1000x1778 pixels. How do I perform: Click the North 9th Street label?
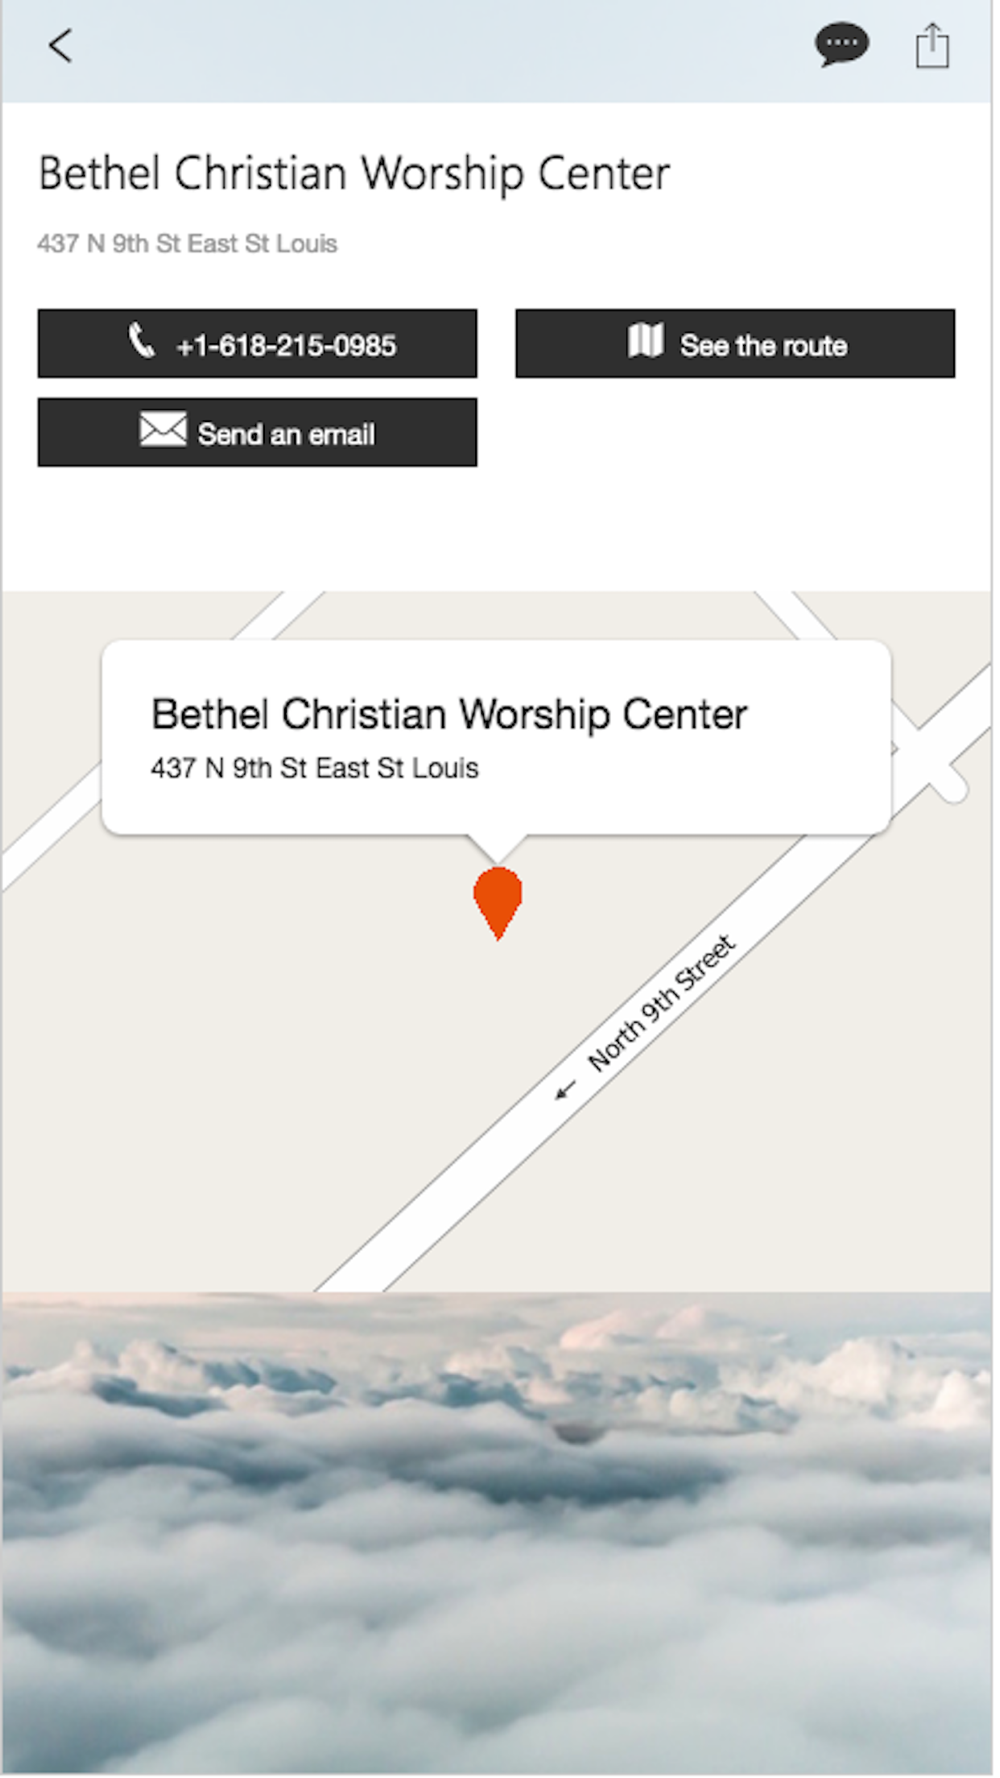coord(661,1003)
